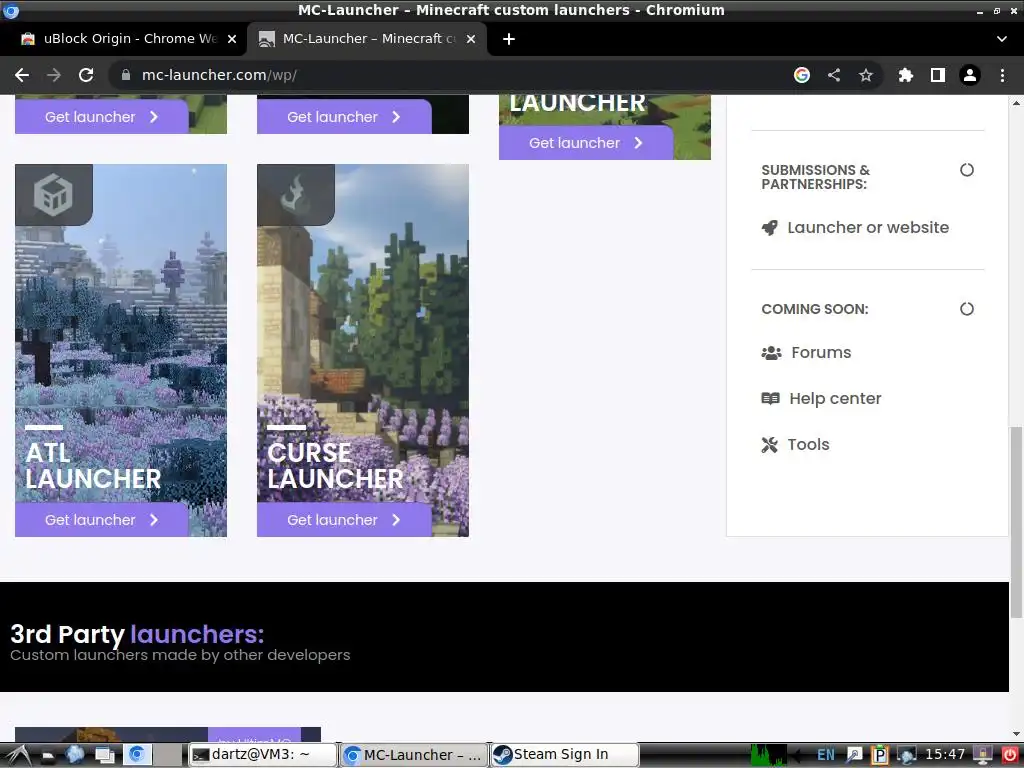Select the MC-Launcher taskbar window button
The height and width of the screenshot is (768, 1024).
(414, 755)
